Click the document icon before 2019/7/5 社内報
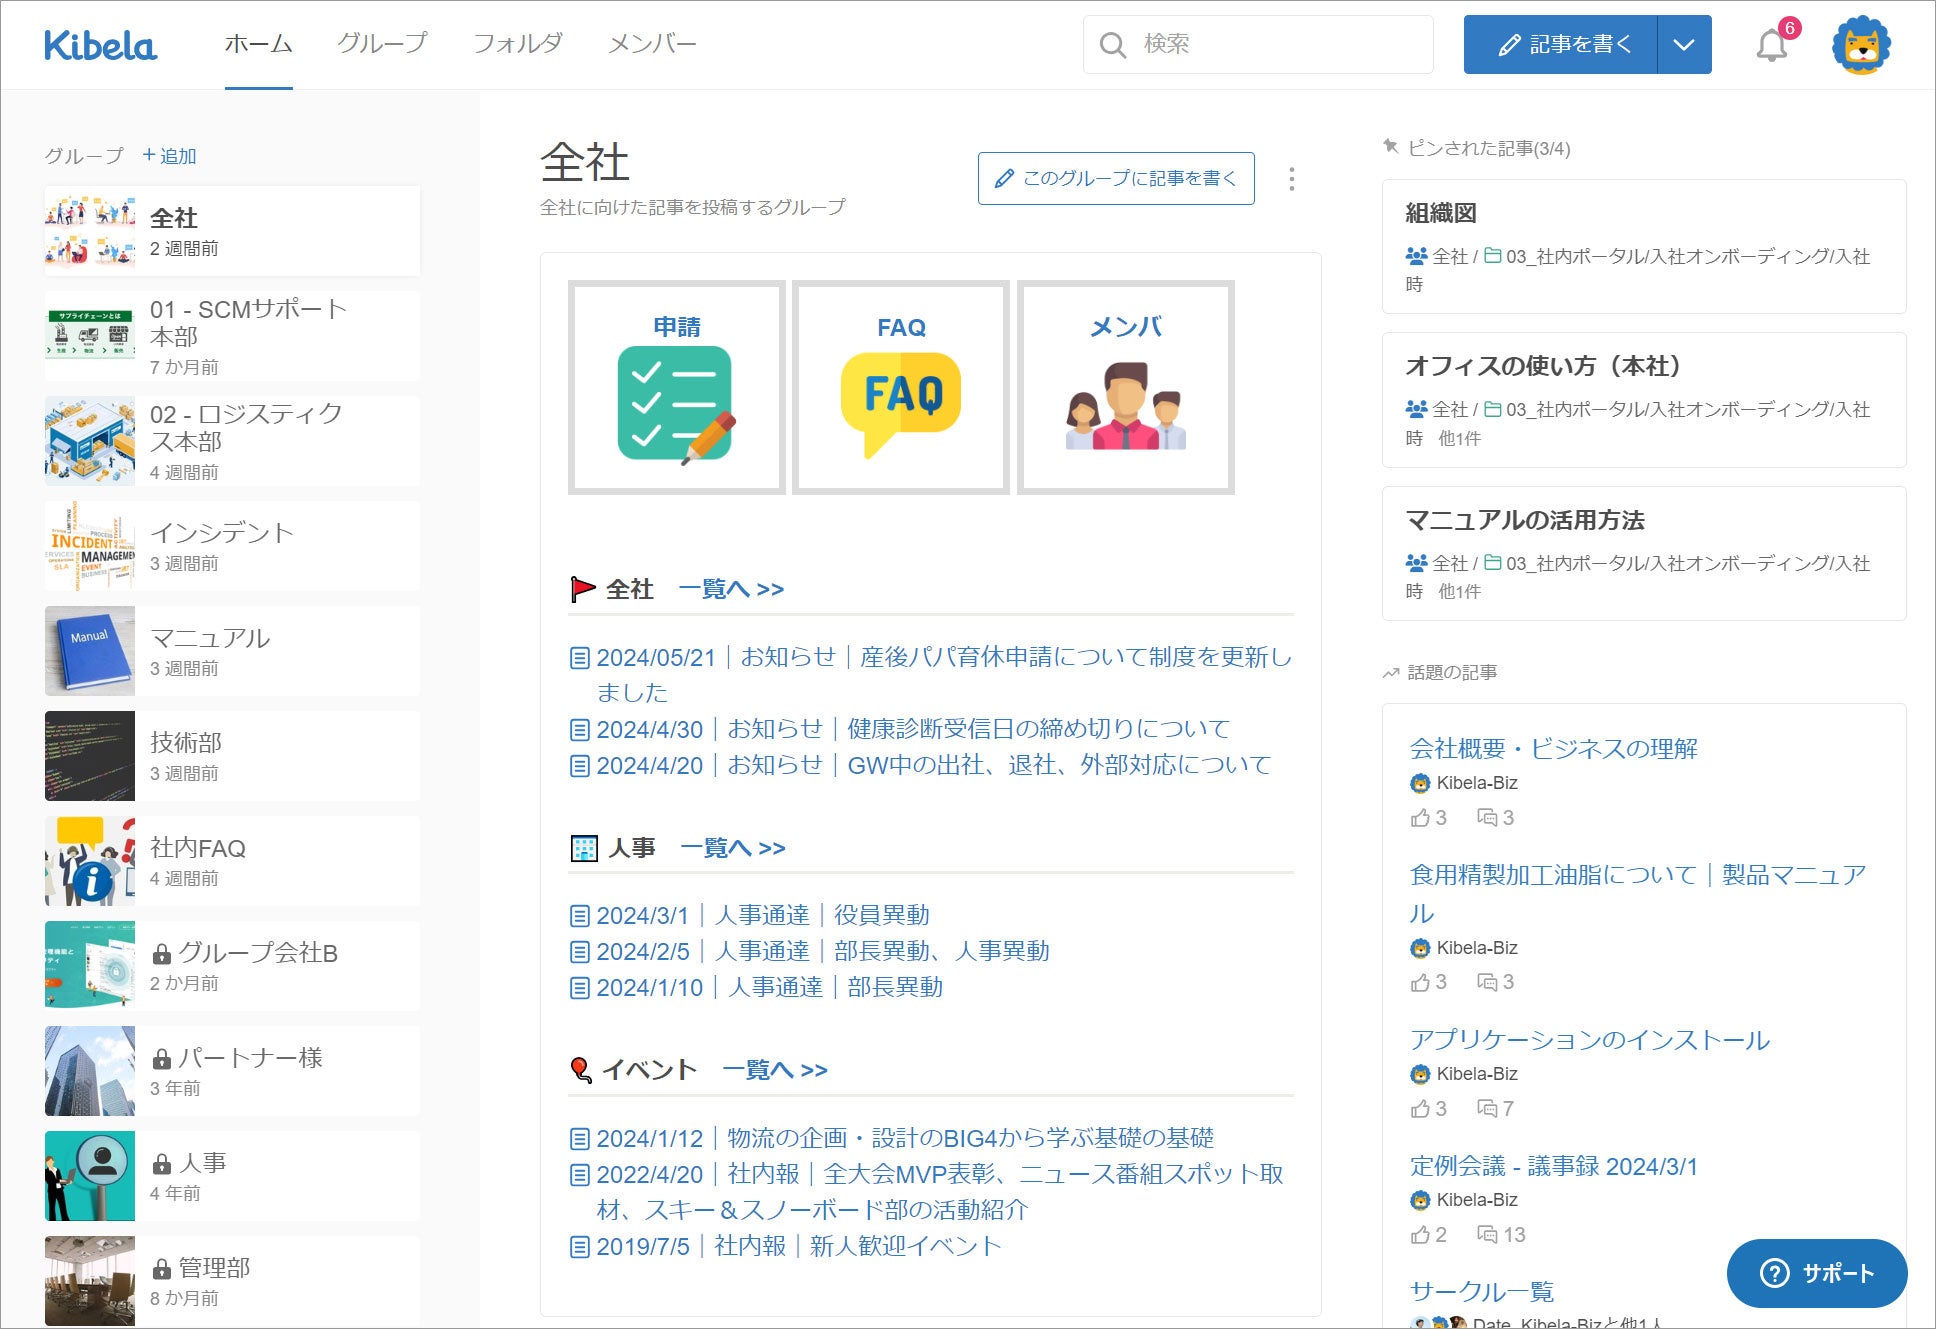The image size is (1936, 1329). click(x=579, y=1247)
